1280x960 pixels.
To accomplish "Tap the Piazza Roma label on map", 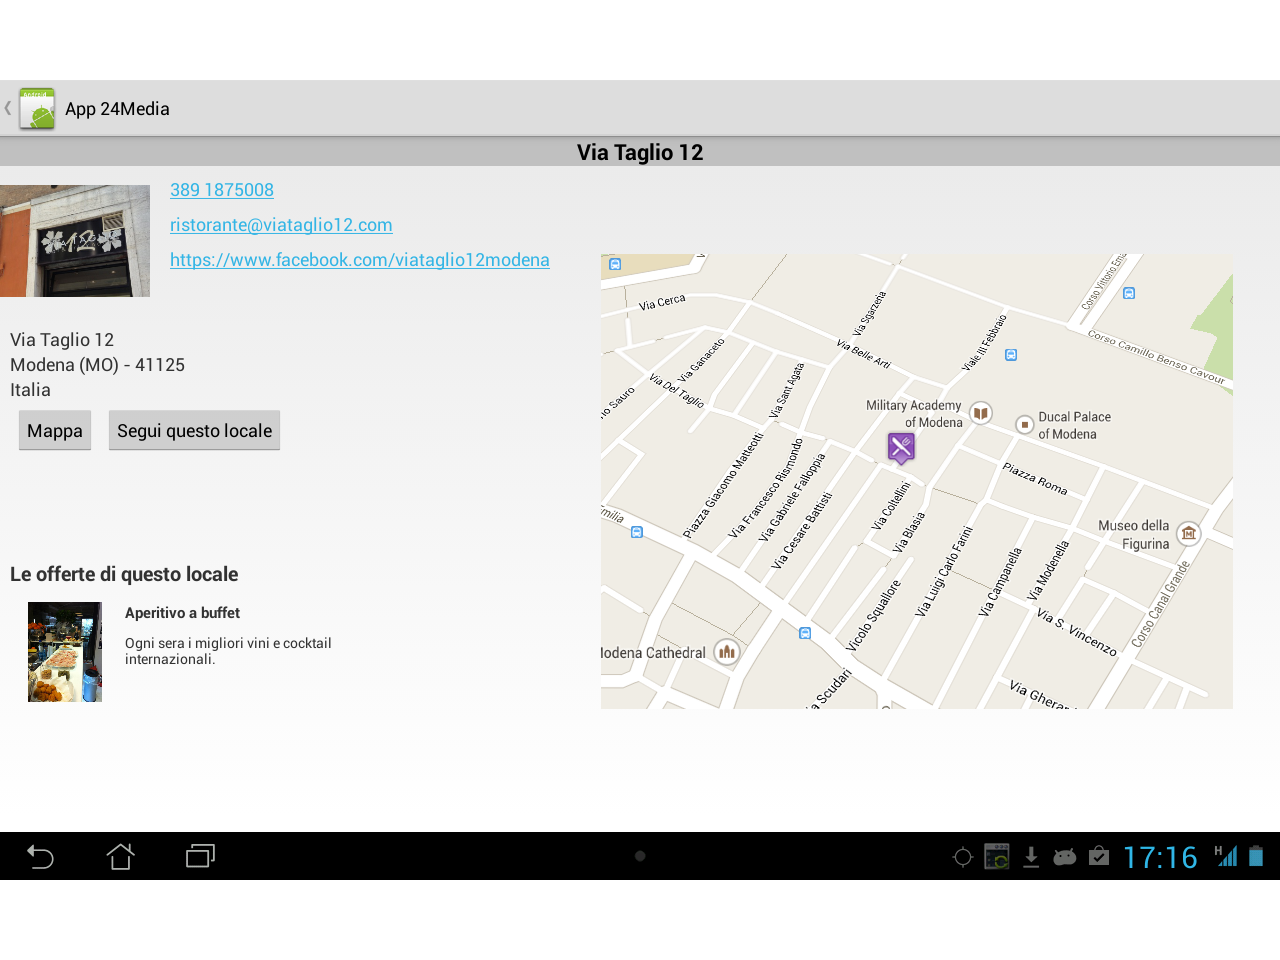I will click(1035, 478).
